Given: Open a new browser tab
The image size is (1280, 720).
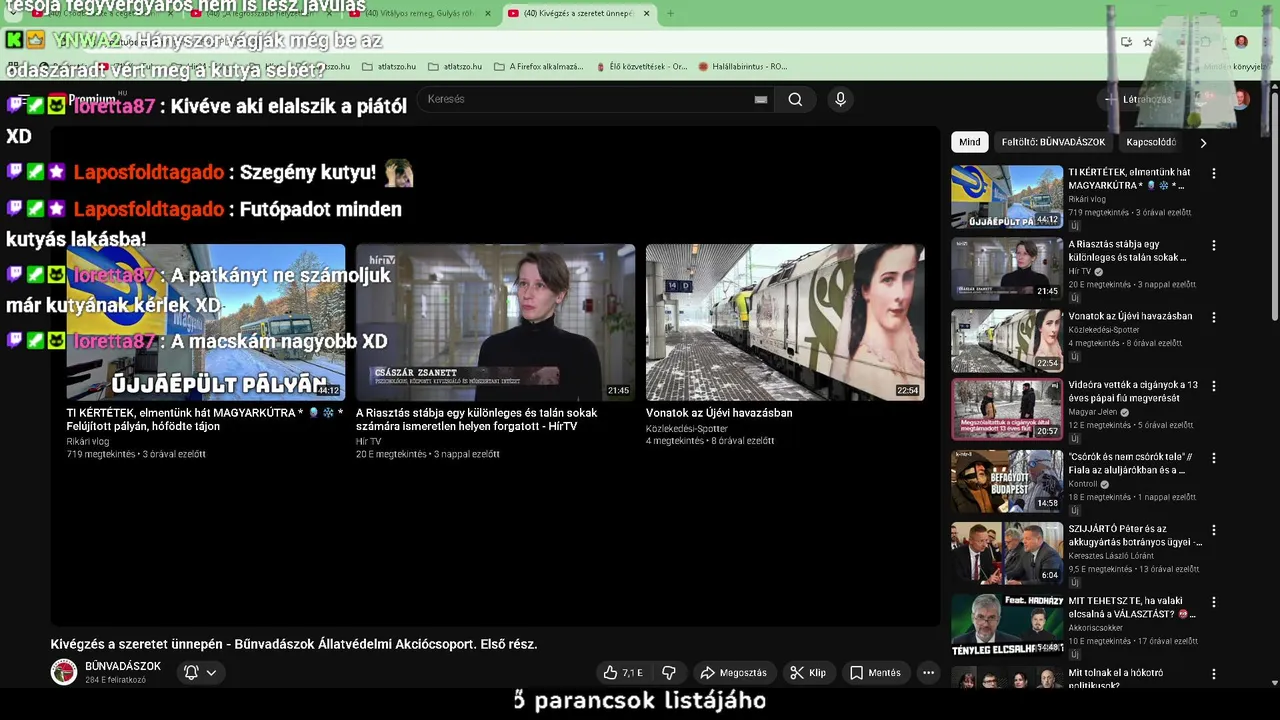Looking at the screenshot, I should 670,13.
